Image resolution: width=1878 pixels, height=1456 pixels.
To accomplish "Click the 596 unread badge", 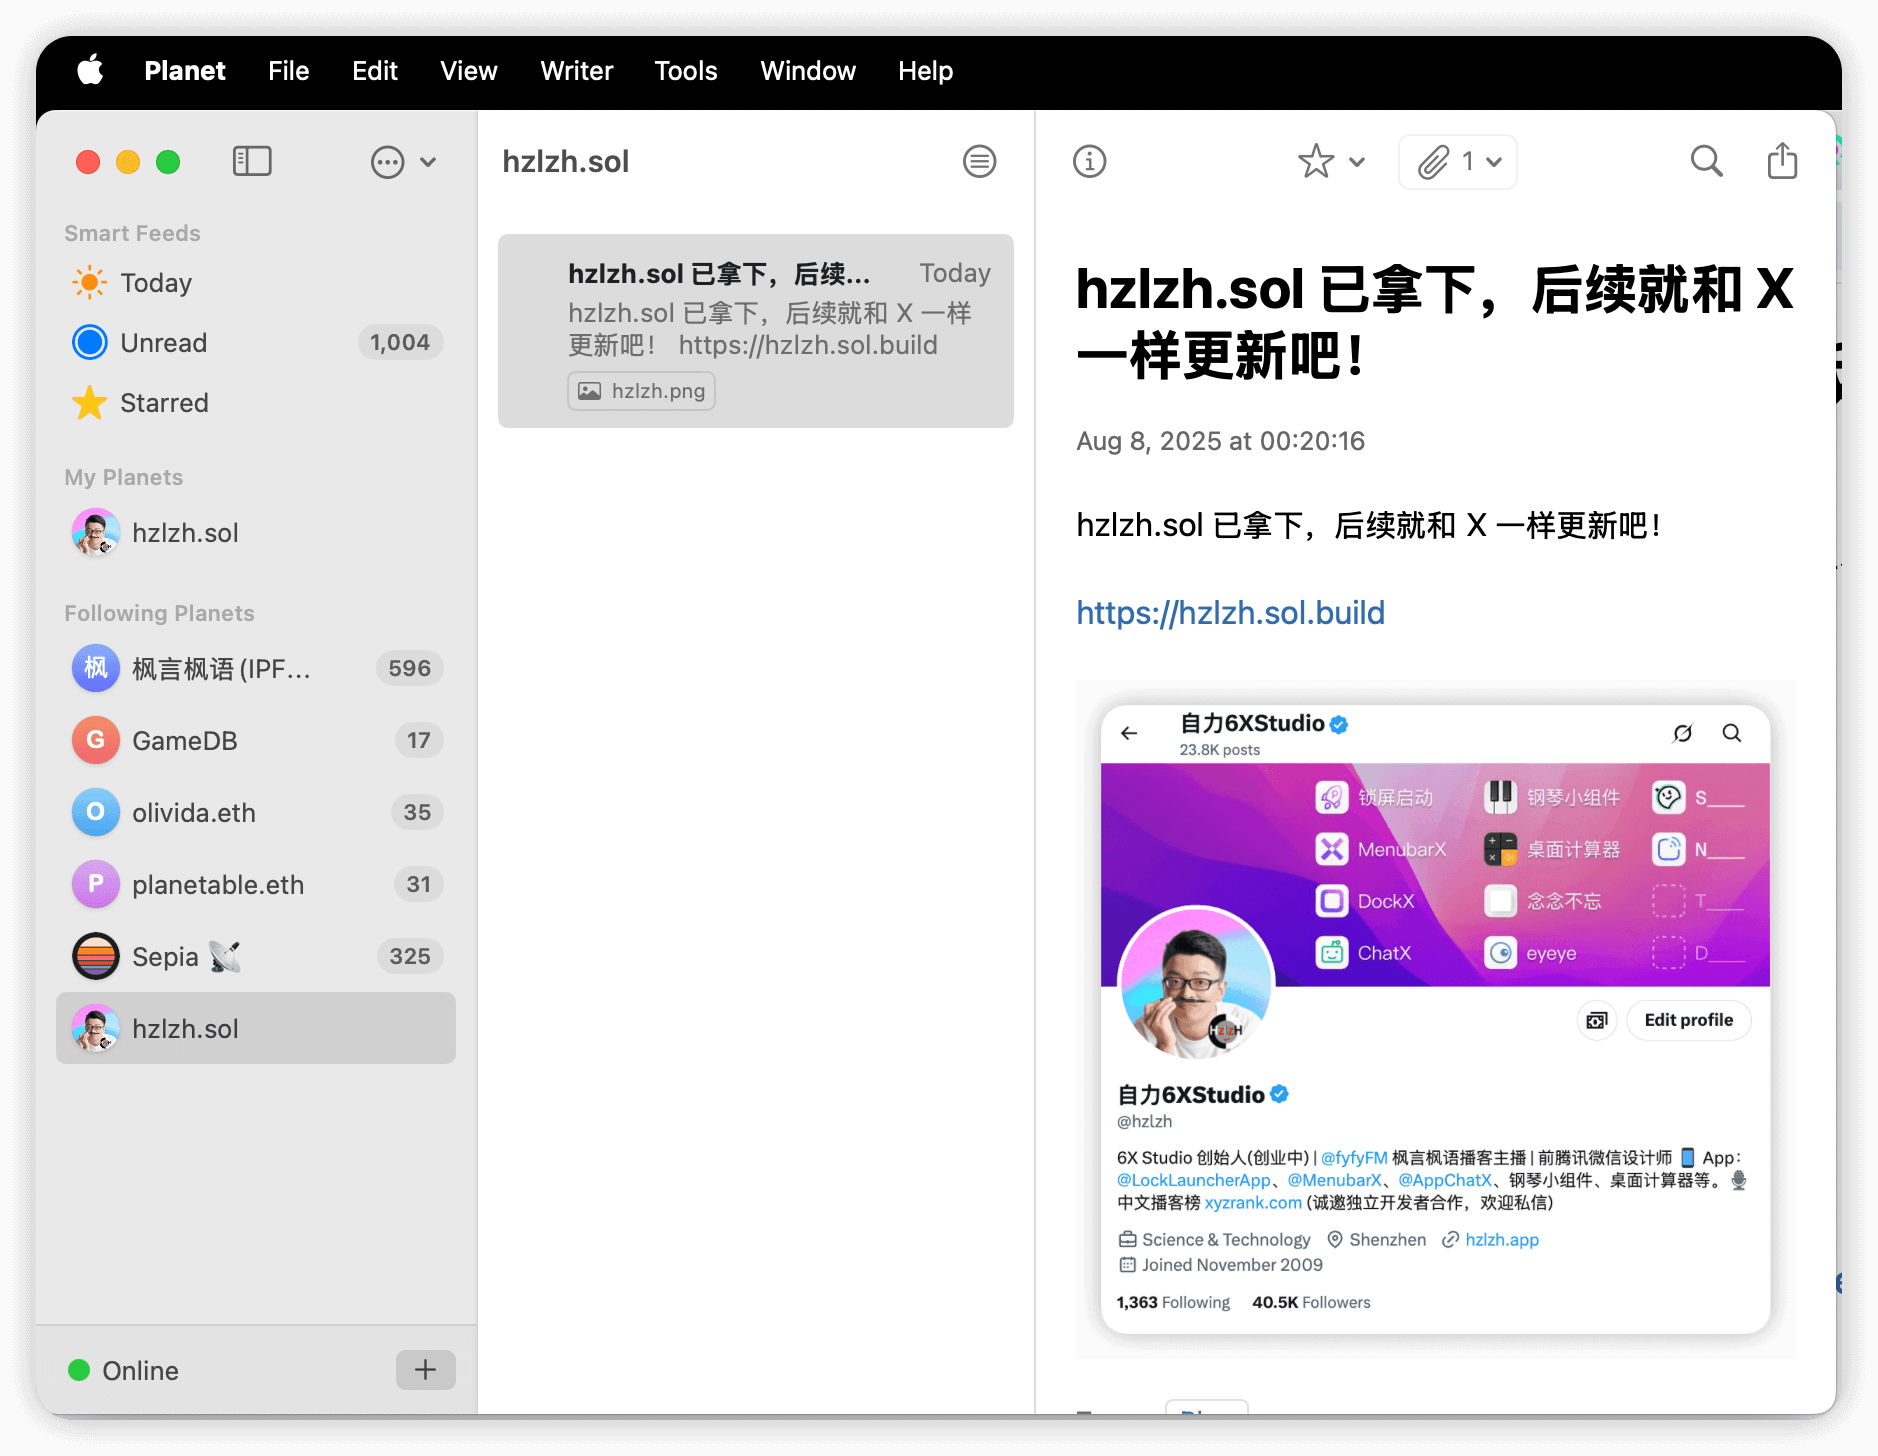I will click(x=410, y=668).
